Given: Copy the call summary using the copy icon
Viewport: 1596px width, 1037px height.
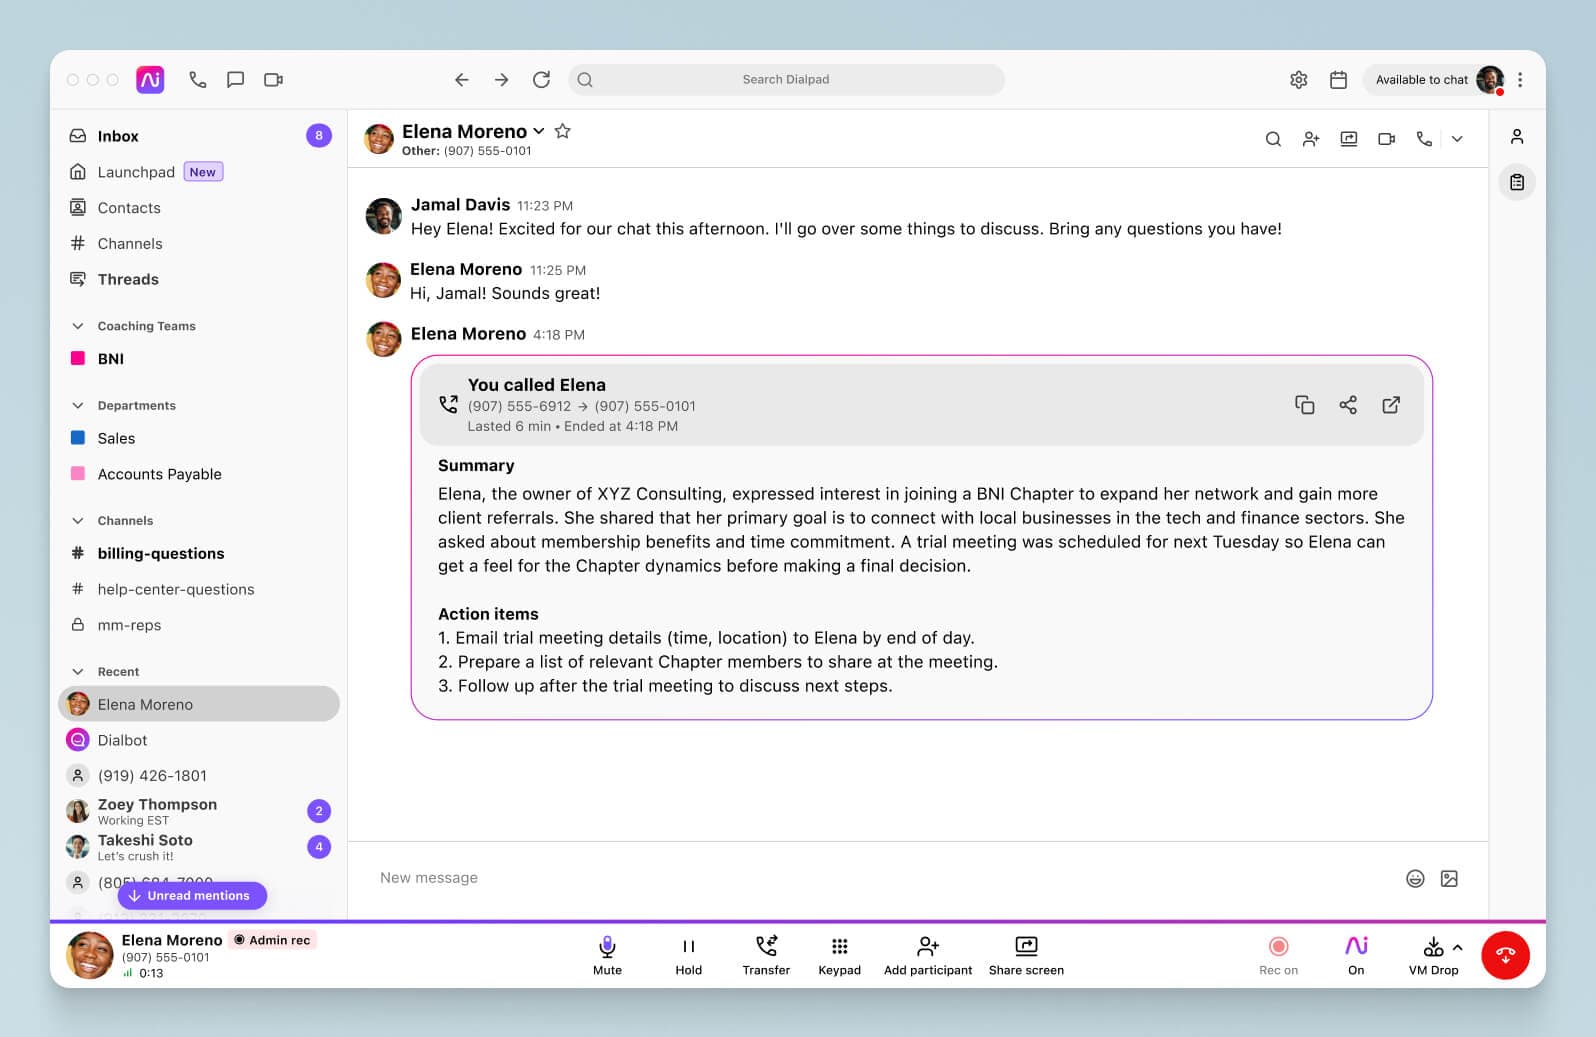Looking at the screenshot, I should coord(1304,405).
